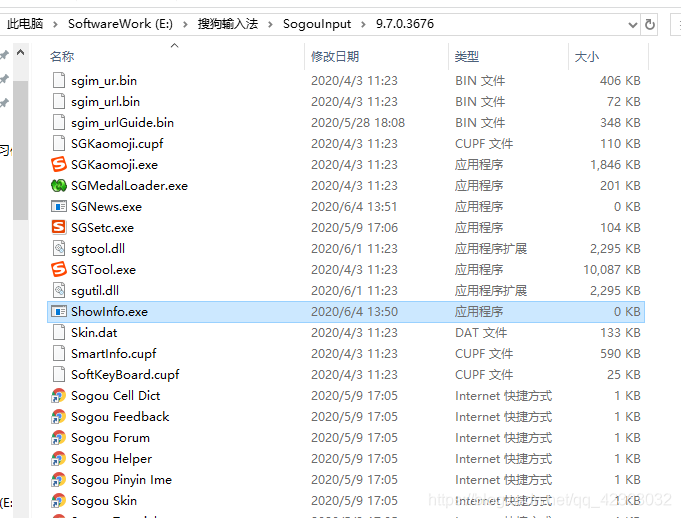Select the sgutil.dll gear icon
The image size is (681, 518).
59,290
